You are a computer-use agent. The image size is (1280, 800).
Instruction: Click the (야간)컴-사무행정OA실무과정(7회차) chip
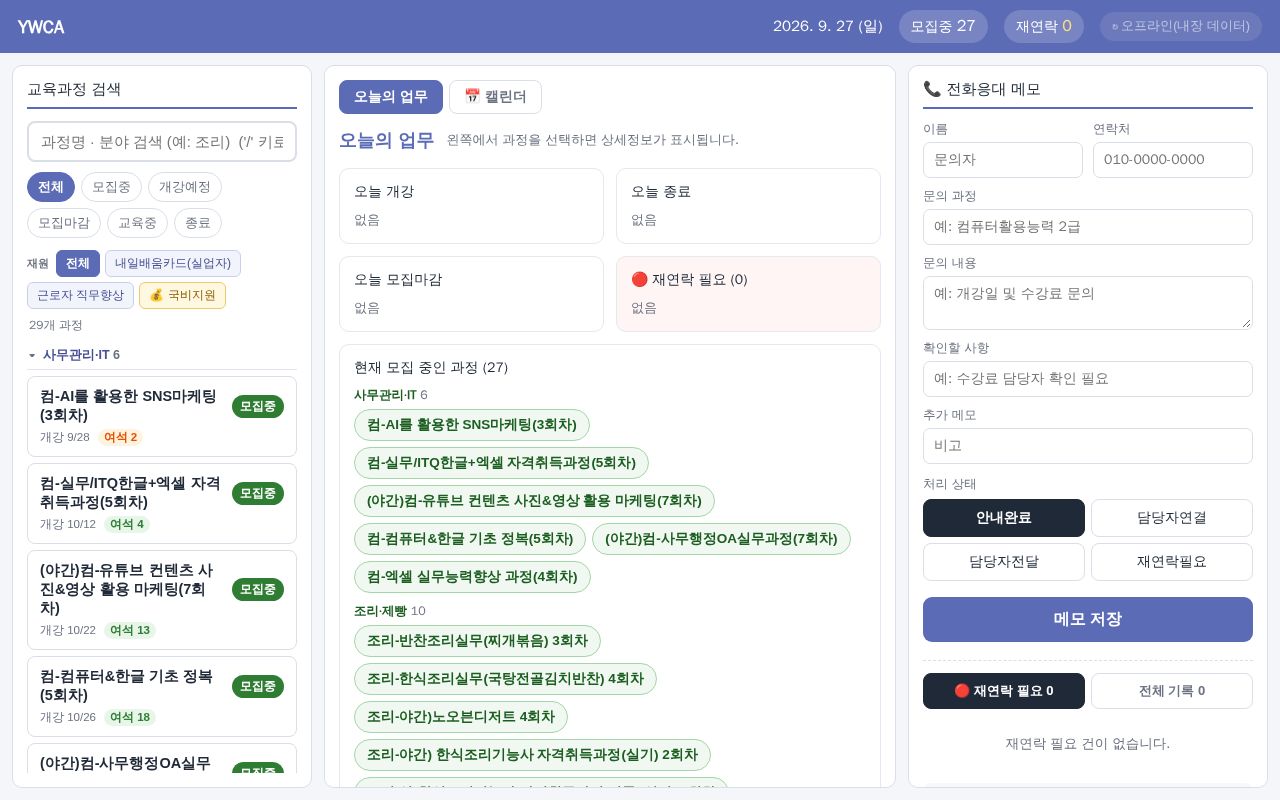[721, 539]
